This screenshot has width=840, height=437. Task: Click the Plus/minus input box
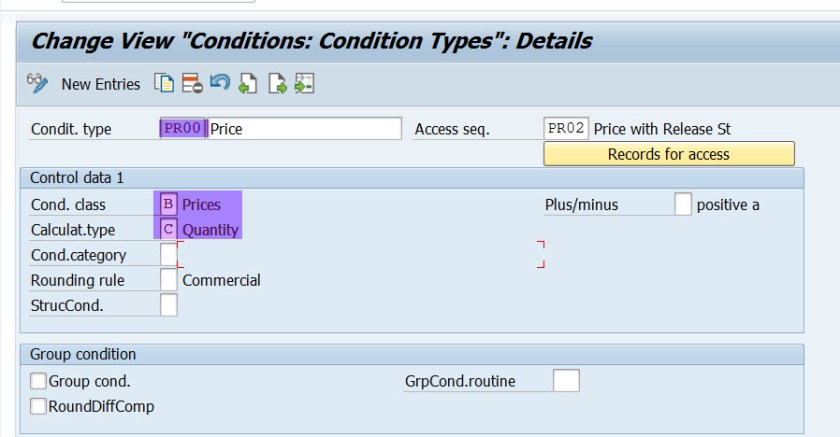click(682, 205)
